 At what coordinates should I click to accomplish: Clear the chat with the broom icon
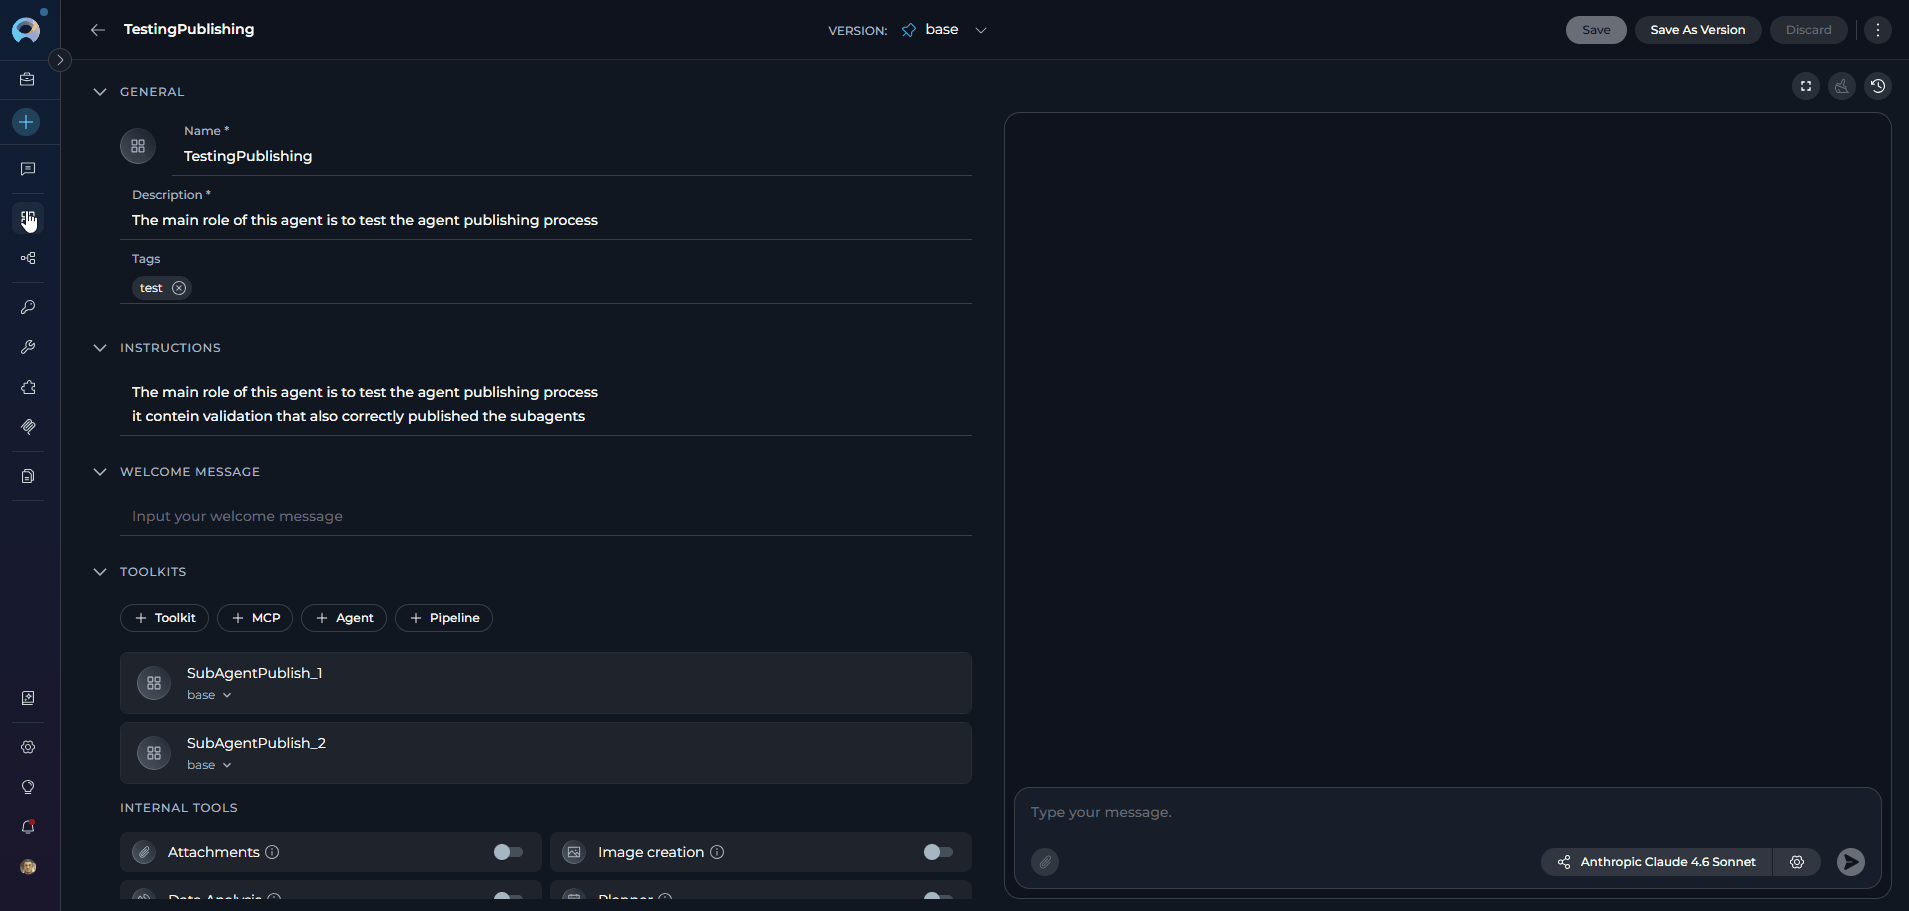click(x=1842, y=86)
